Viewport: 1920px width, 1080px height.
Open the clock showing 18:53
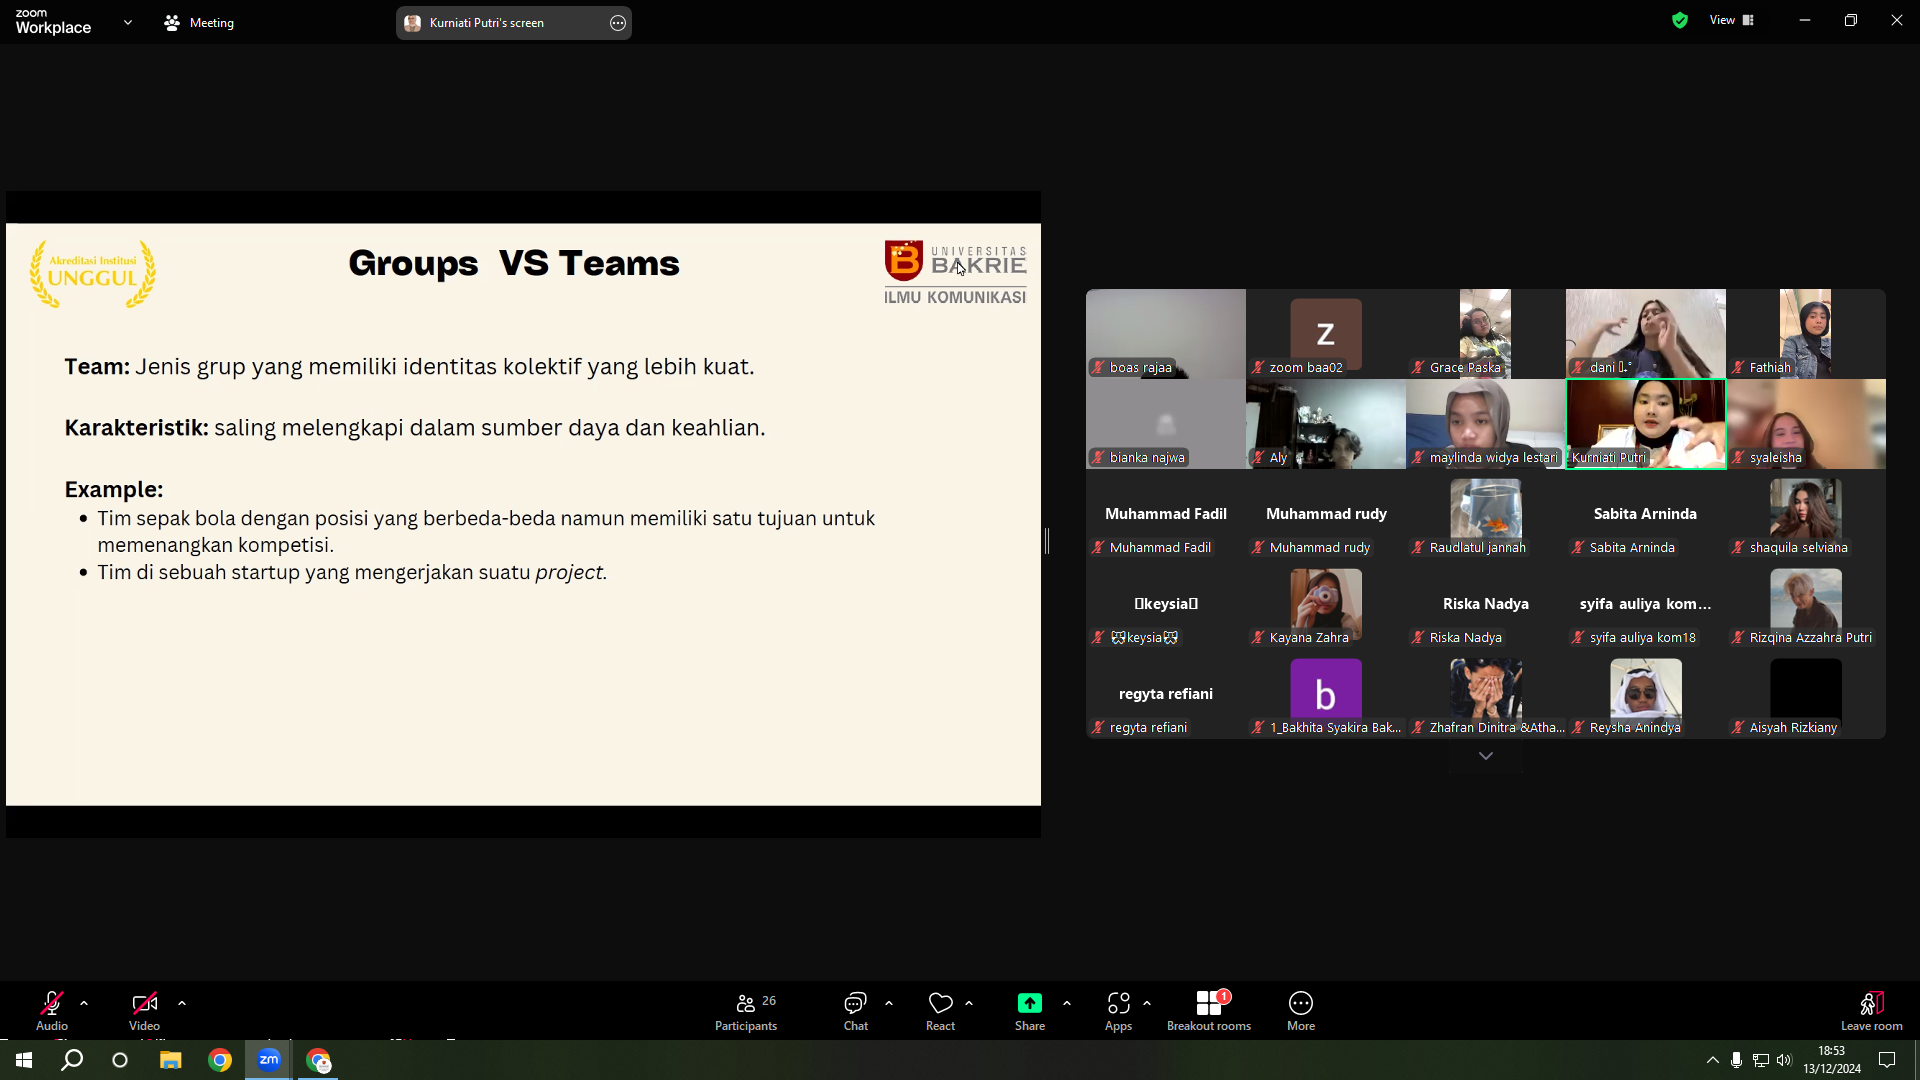pyautogui.click(x=1832, y=1060)
